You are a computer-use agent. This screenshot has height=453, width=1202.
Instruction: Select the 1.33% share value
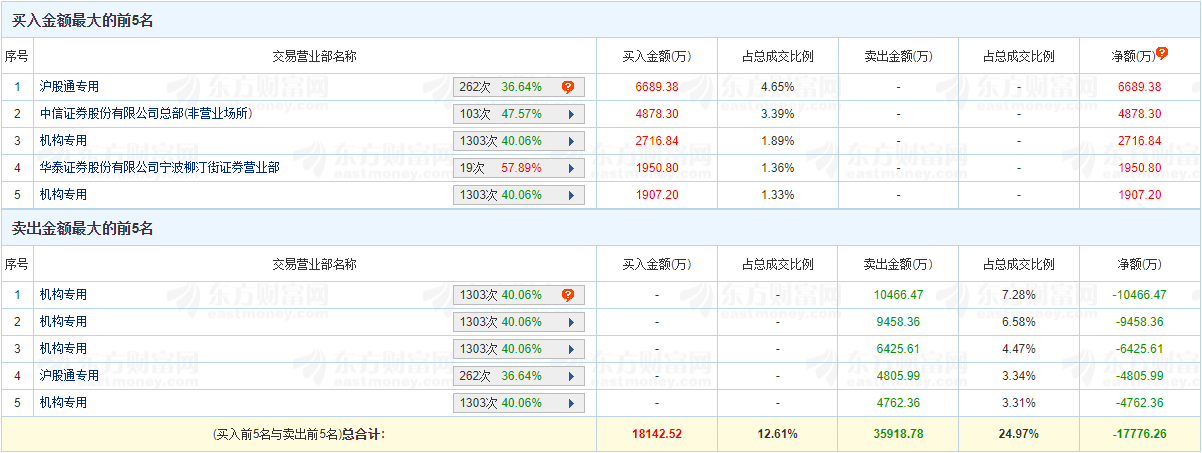coord(777,195)
